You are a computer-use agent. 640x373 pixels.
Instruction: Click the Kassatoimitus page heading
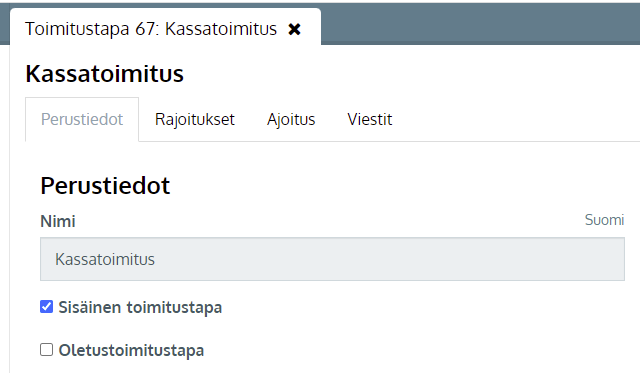click(104, 73)
